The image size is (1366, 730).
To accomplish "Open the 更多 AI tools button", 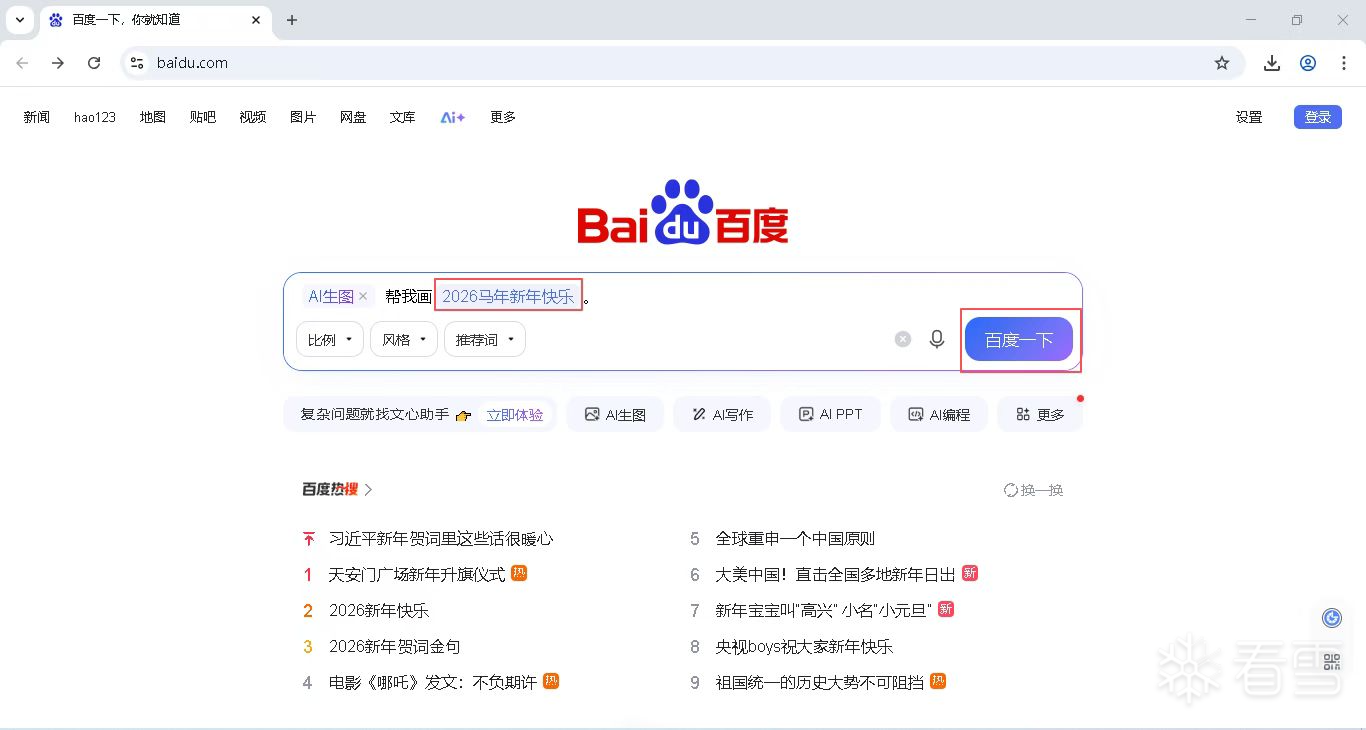I will (x=1040, y=414).
